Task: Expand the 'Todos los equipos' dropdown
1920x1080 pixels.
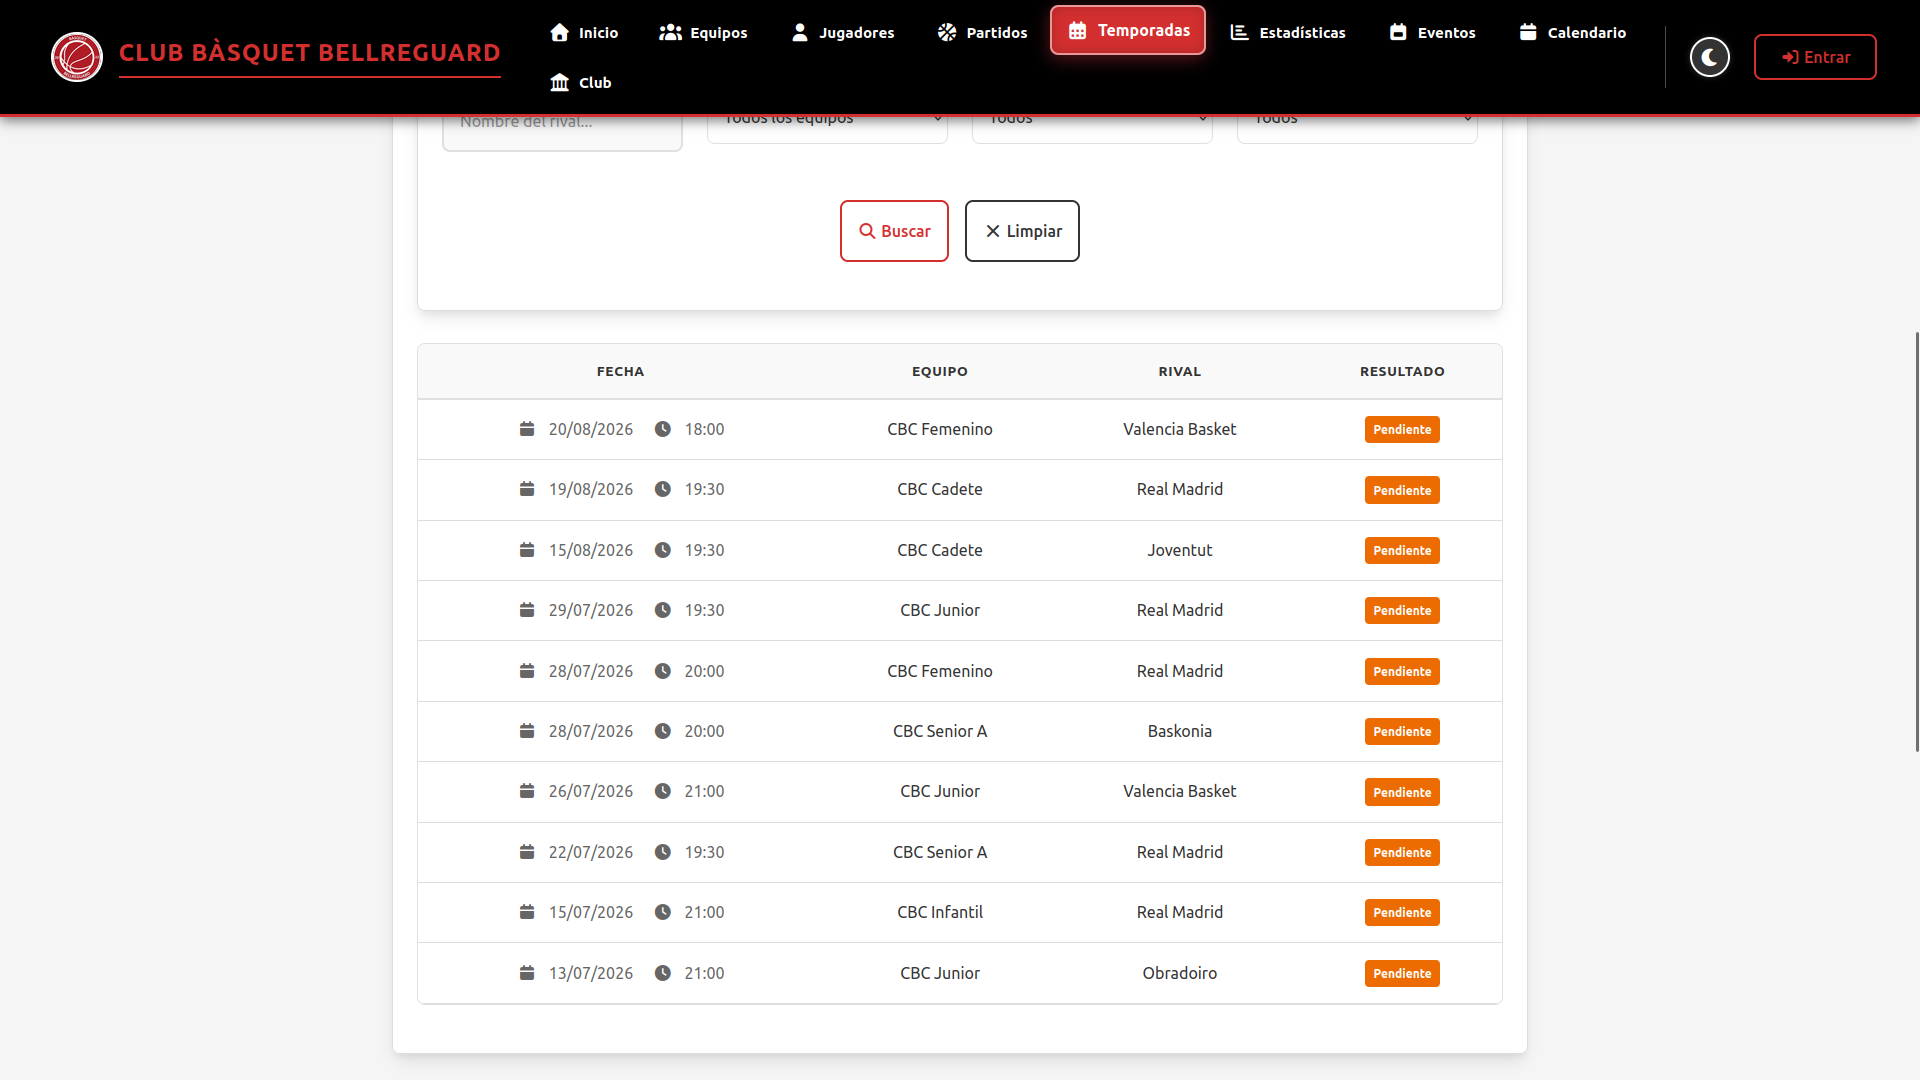Action: click(827, 128)
